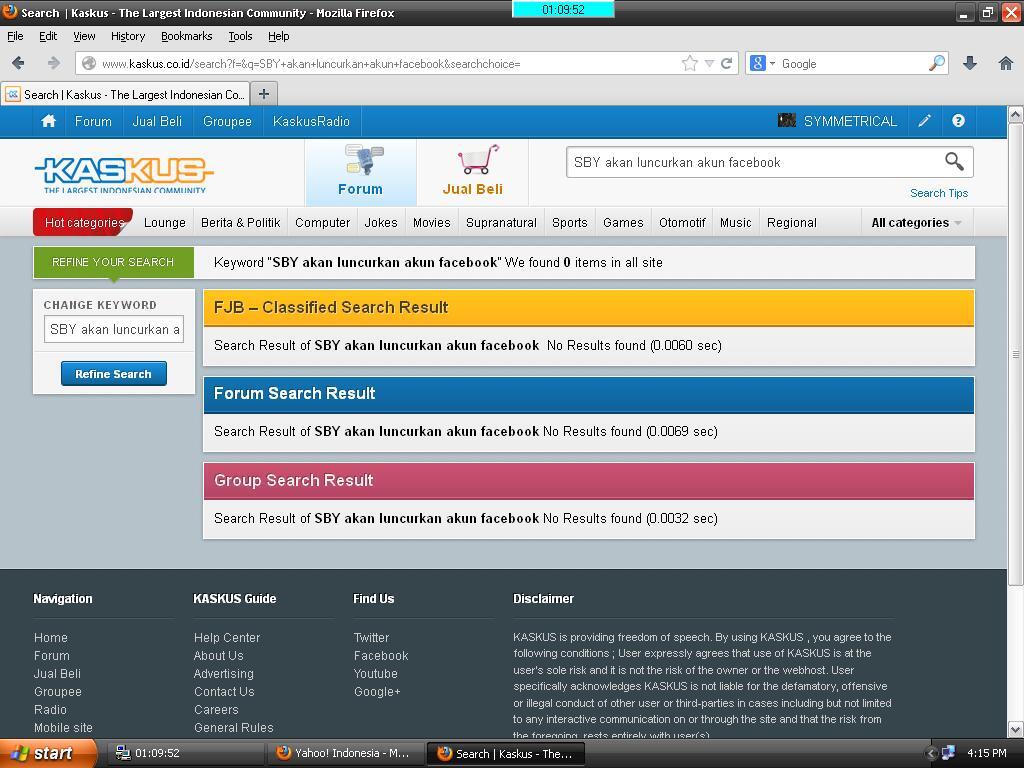Screen dimensions: 1024x768
Task: Open URL history dropdown arrow
Action: 709,64
